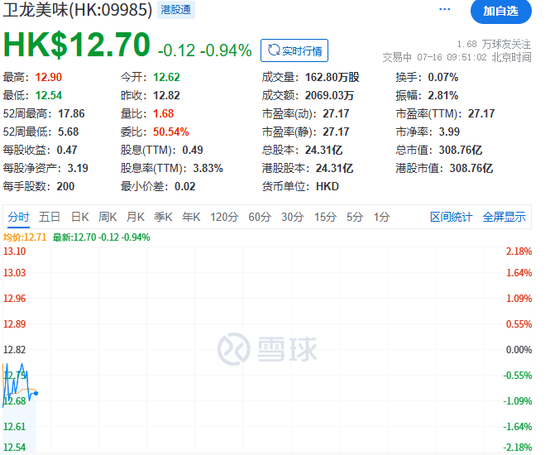
Task: Click the 昨收 value 12.82
Action: pos(167,95)
